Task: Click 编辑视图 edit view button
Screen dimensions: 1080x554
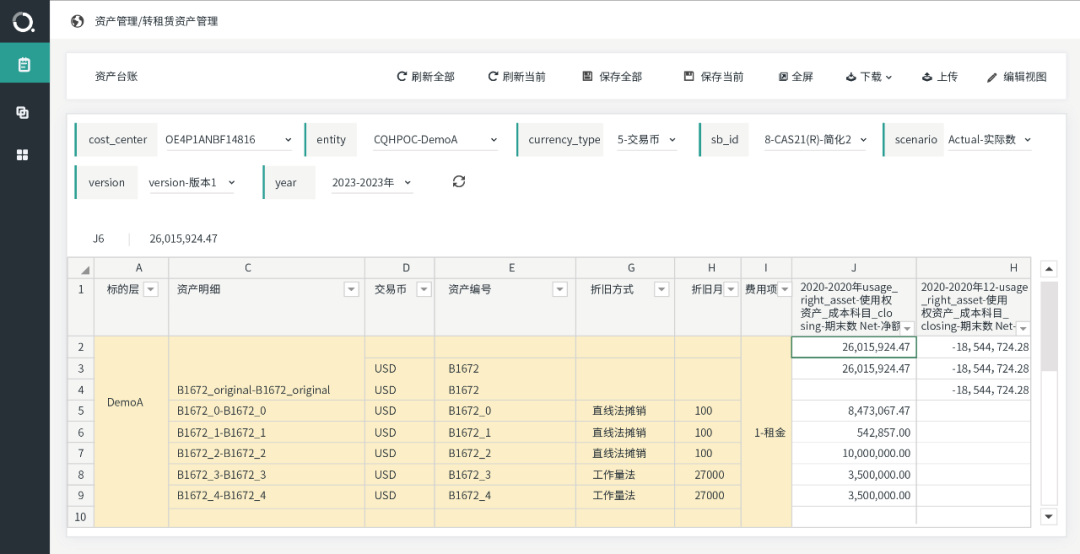Action: [1016, 77]
